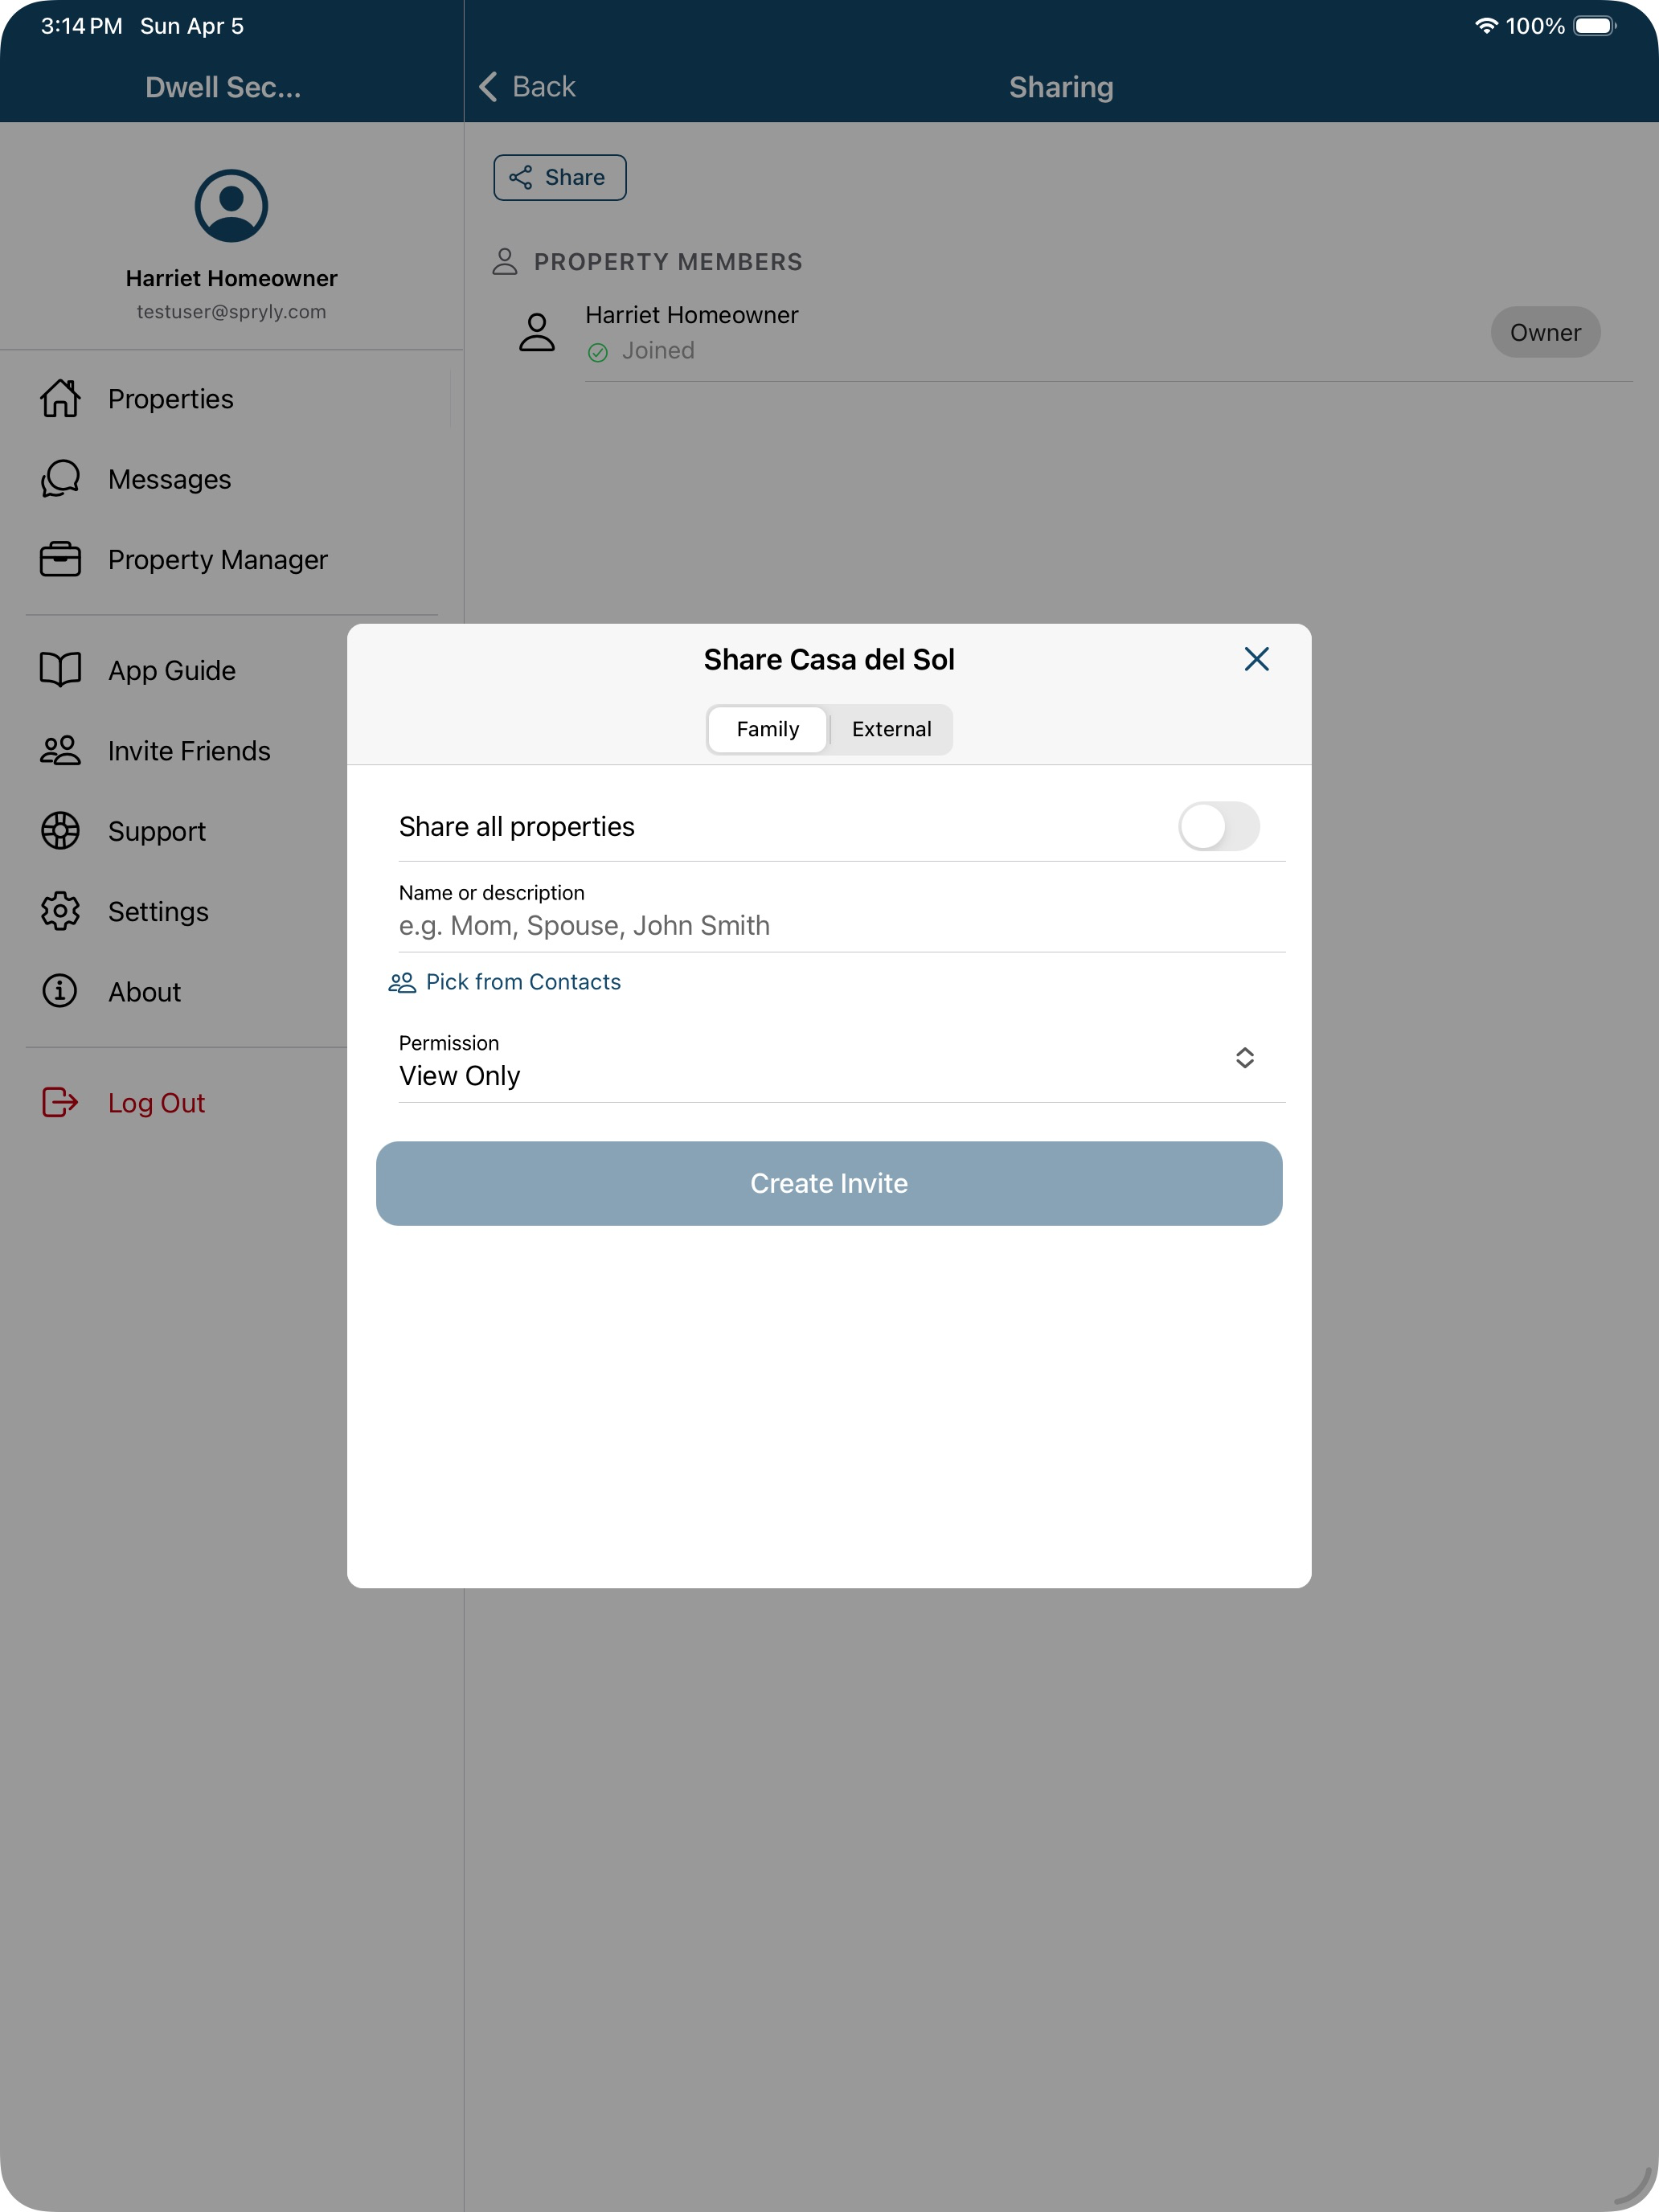
Task: Click the gear Settings icon
Action: pos(60,911)
